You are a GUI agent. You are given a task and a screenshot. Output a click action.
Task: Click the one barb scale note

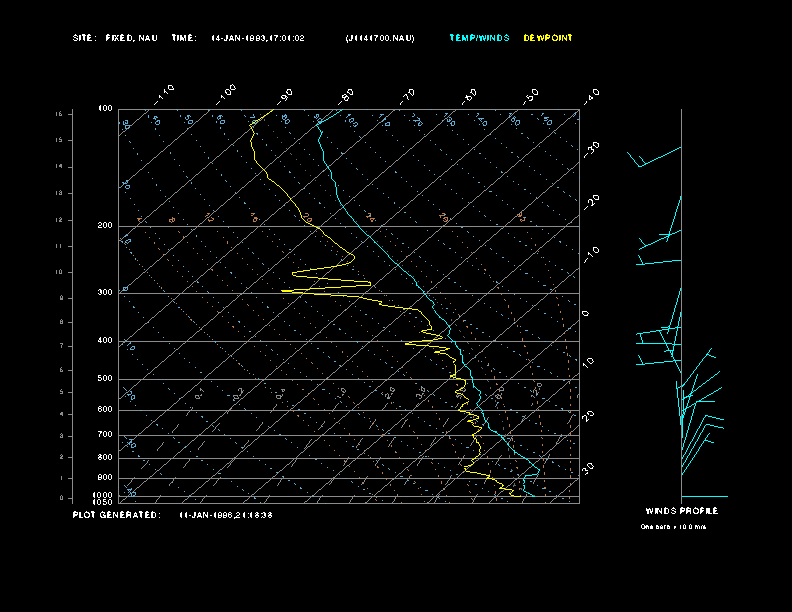[673, 527]
